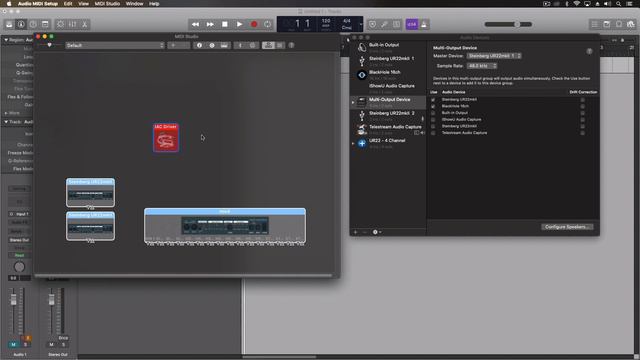Open the Window menu
The width and height of the screenshot is (640, 360).
point(134,4)
